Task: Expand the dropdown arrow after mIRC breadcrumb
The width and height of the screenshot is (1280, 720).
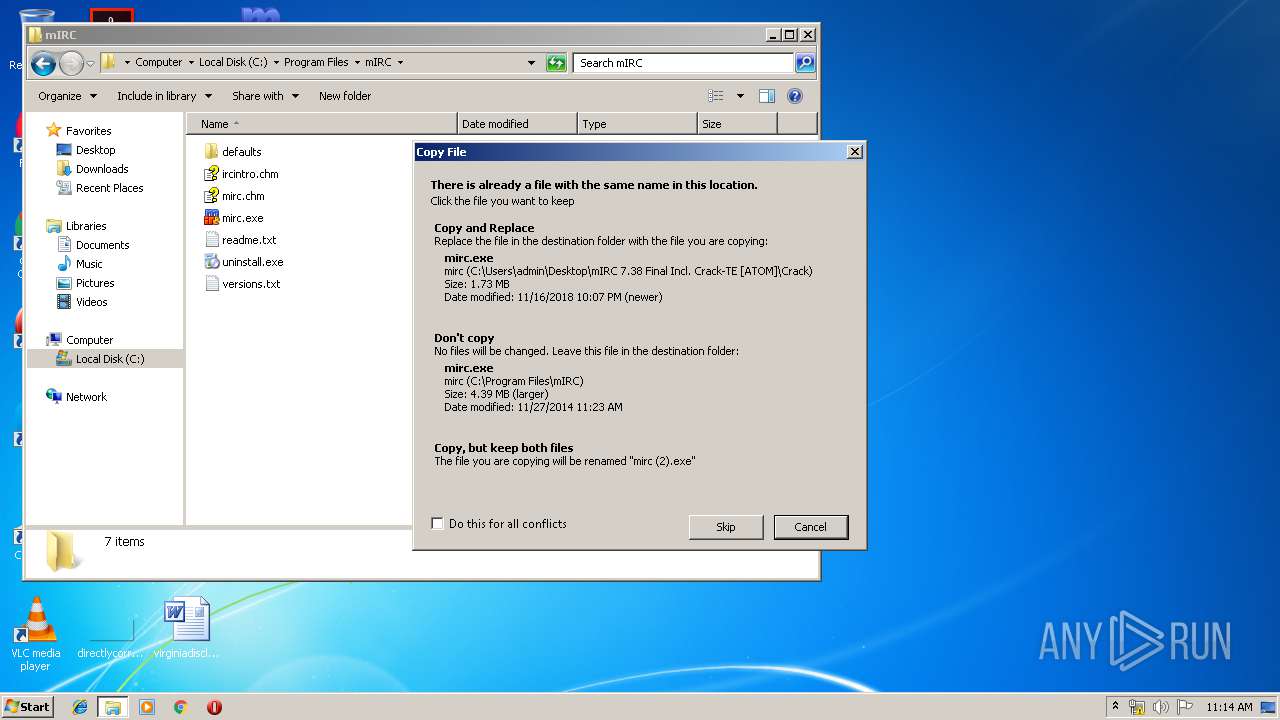Action: pos(400,62)
